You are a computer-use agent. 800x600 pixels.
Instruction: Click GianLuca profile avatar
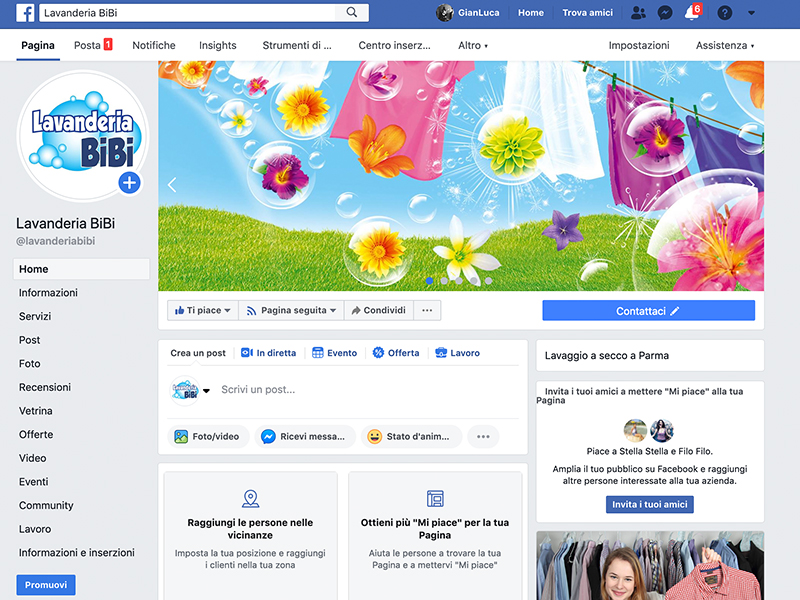pos(444,12)
